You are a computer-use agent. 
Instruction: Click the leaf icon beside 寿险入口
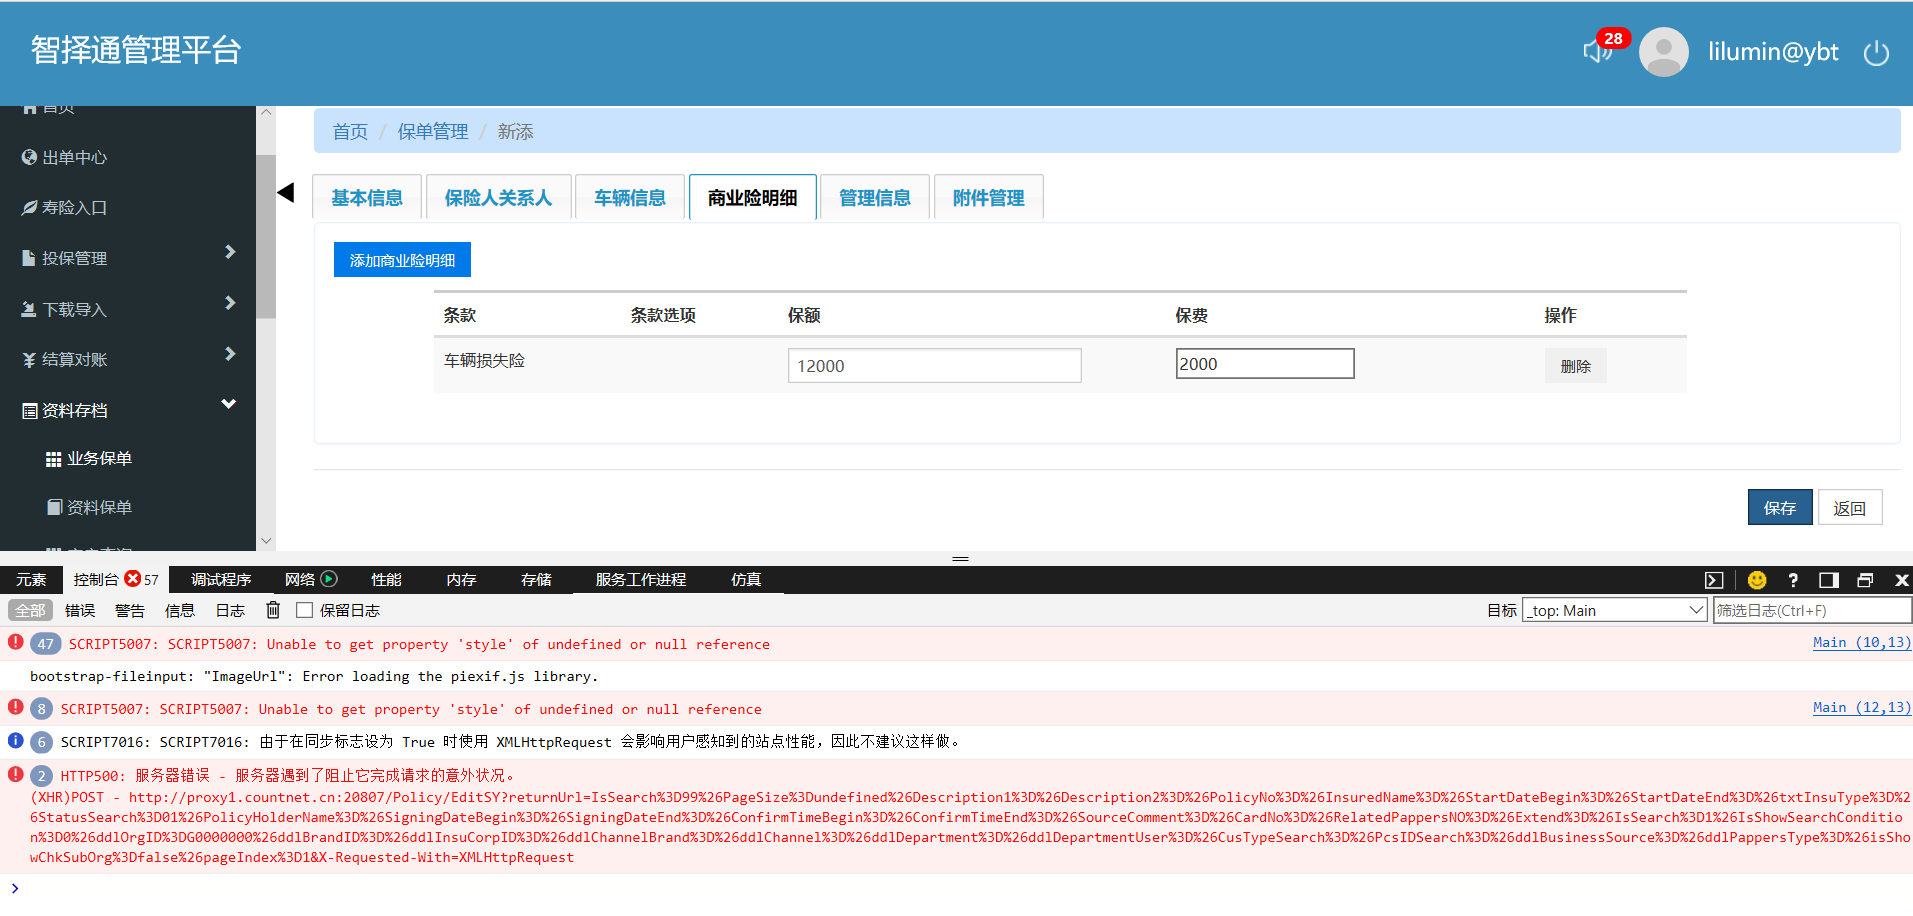[x=29, y=207]
